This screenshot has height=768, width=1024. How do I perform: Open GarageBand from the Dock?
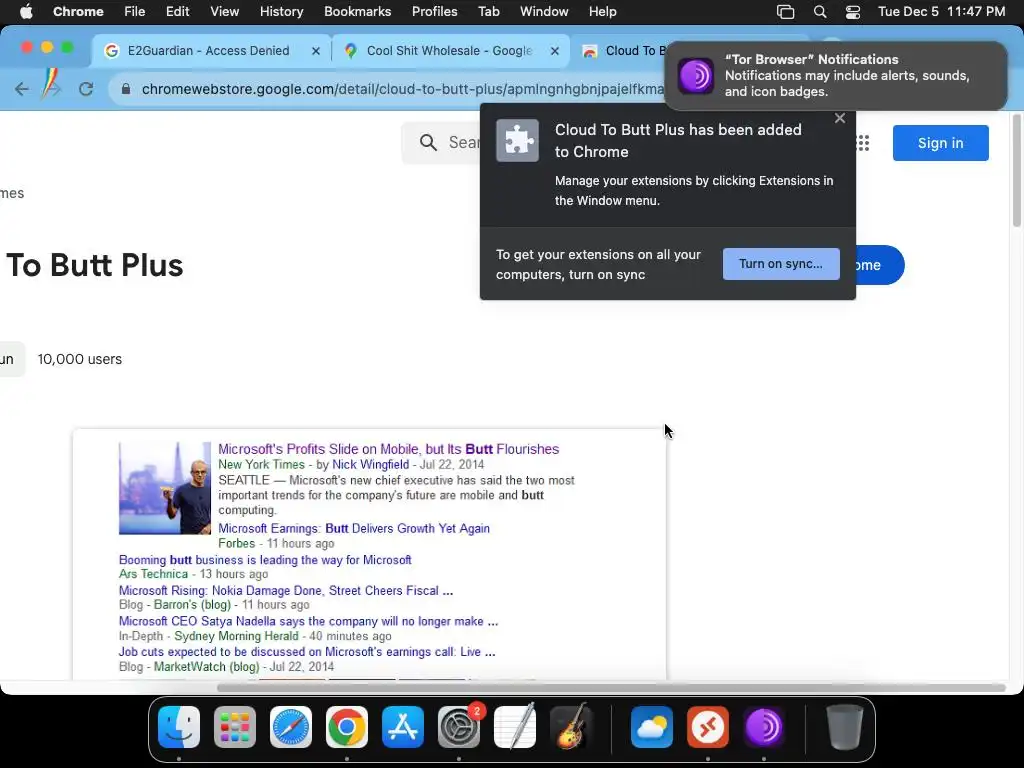pyautogui.click(x=571, y=727)
